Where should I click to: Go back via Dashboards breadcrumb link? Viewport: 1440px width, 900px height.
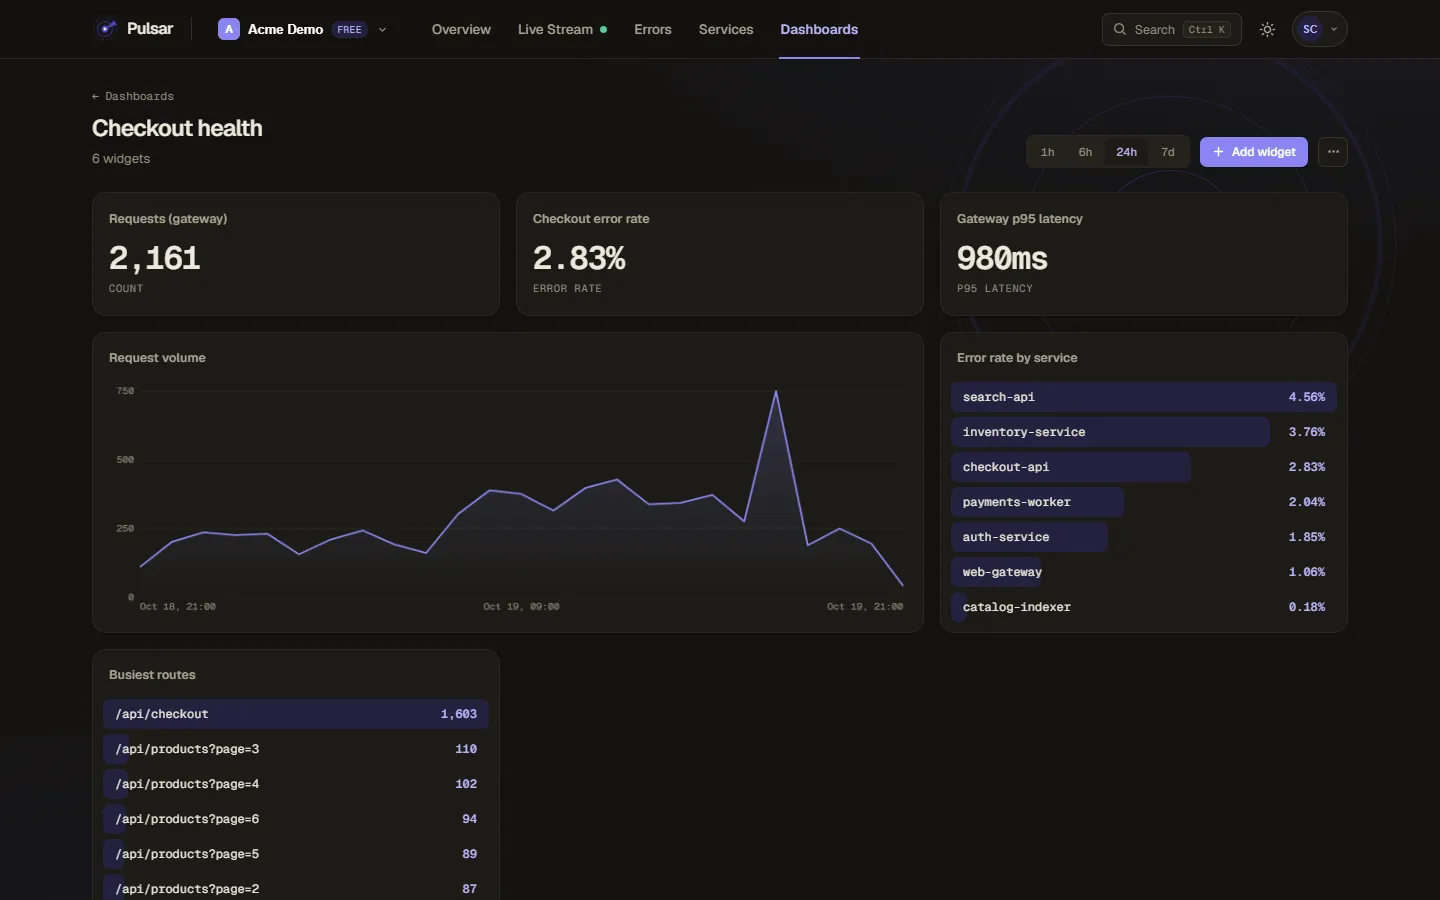coord(133,96)
